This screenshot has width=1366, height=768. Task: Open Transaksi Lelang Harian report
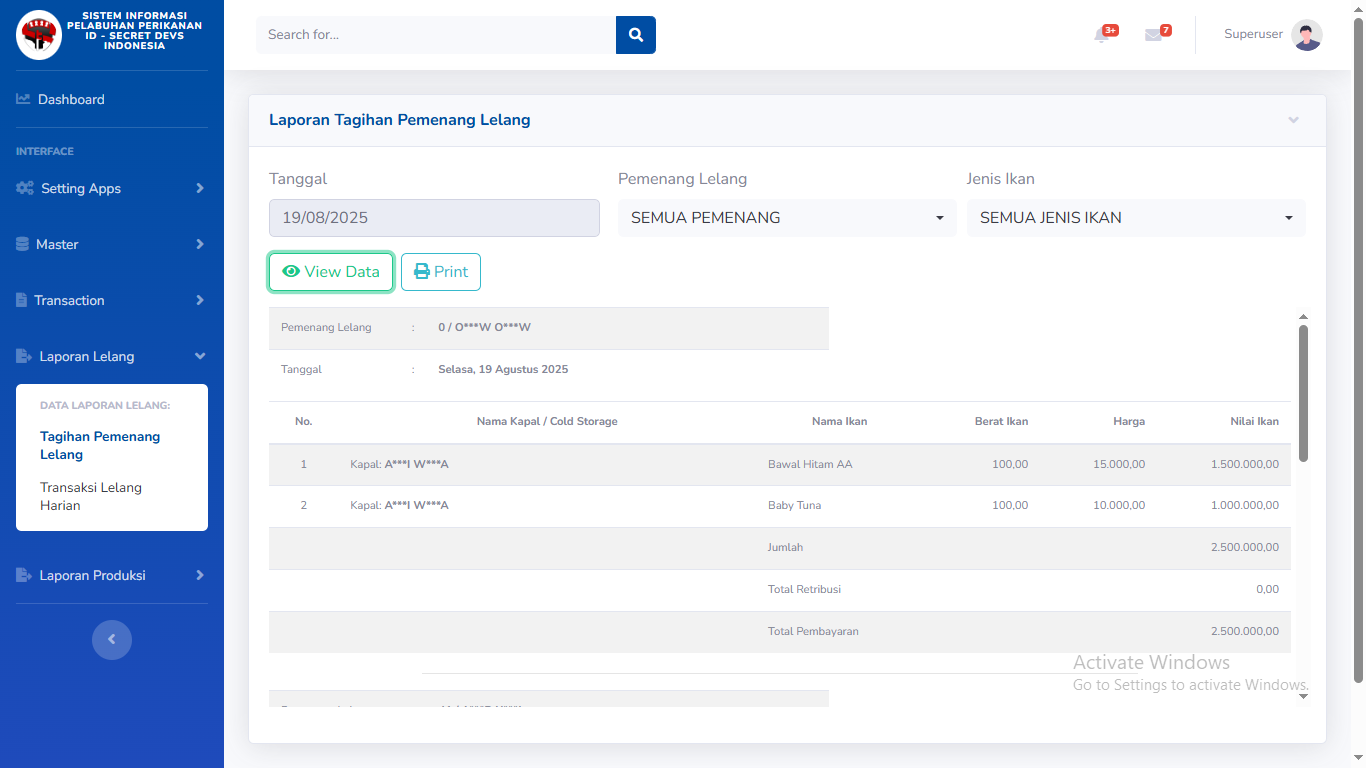pos(91,496)
